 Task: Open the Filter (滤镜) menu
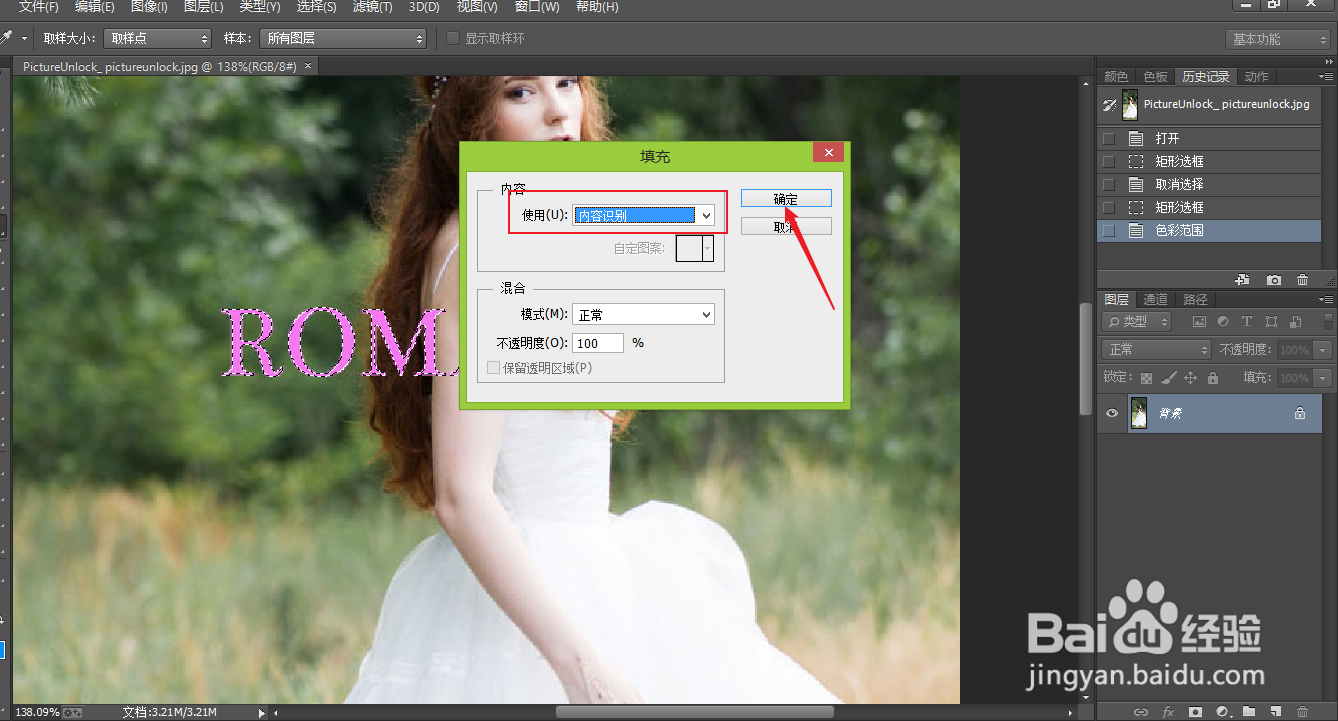373,7
